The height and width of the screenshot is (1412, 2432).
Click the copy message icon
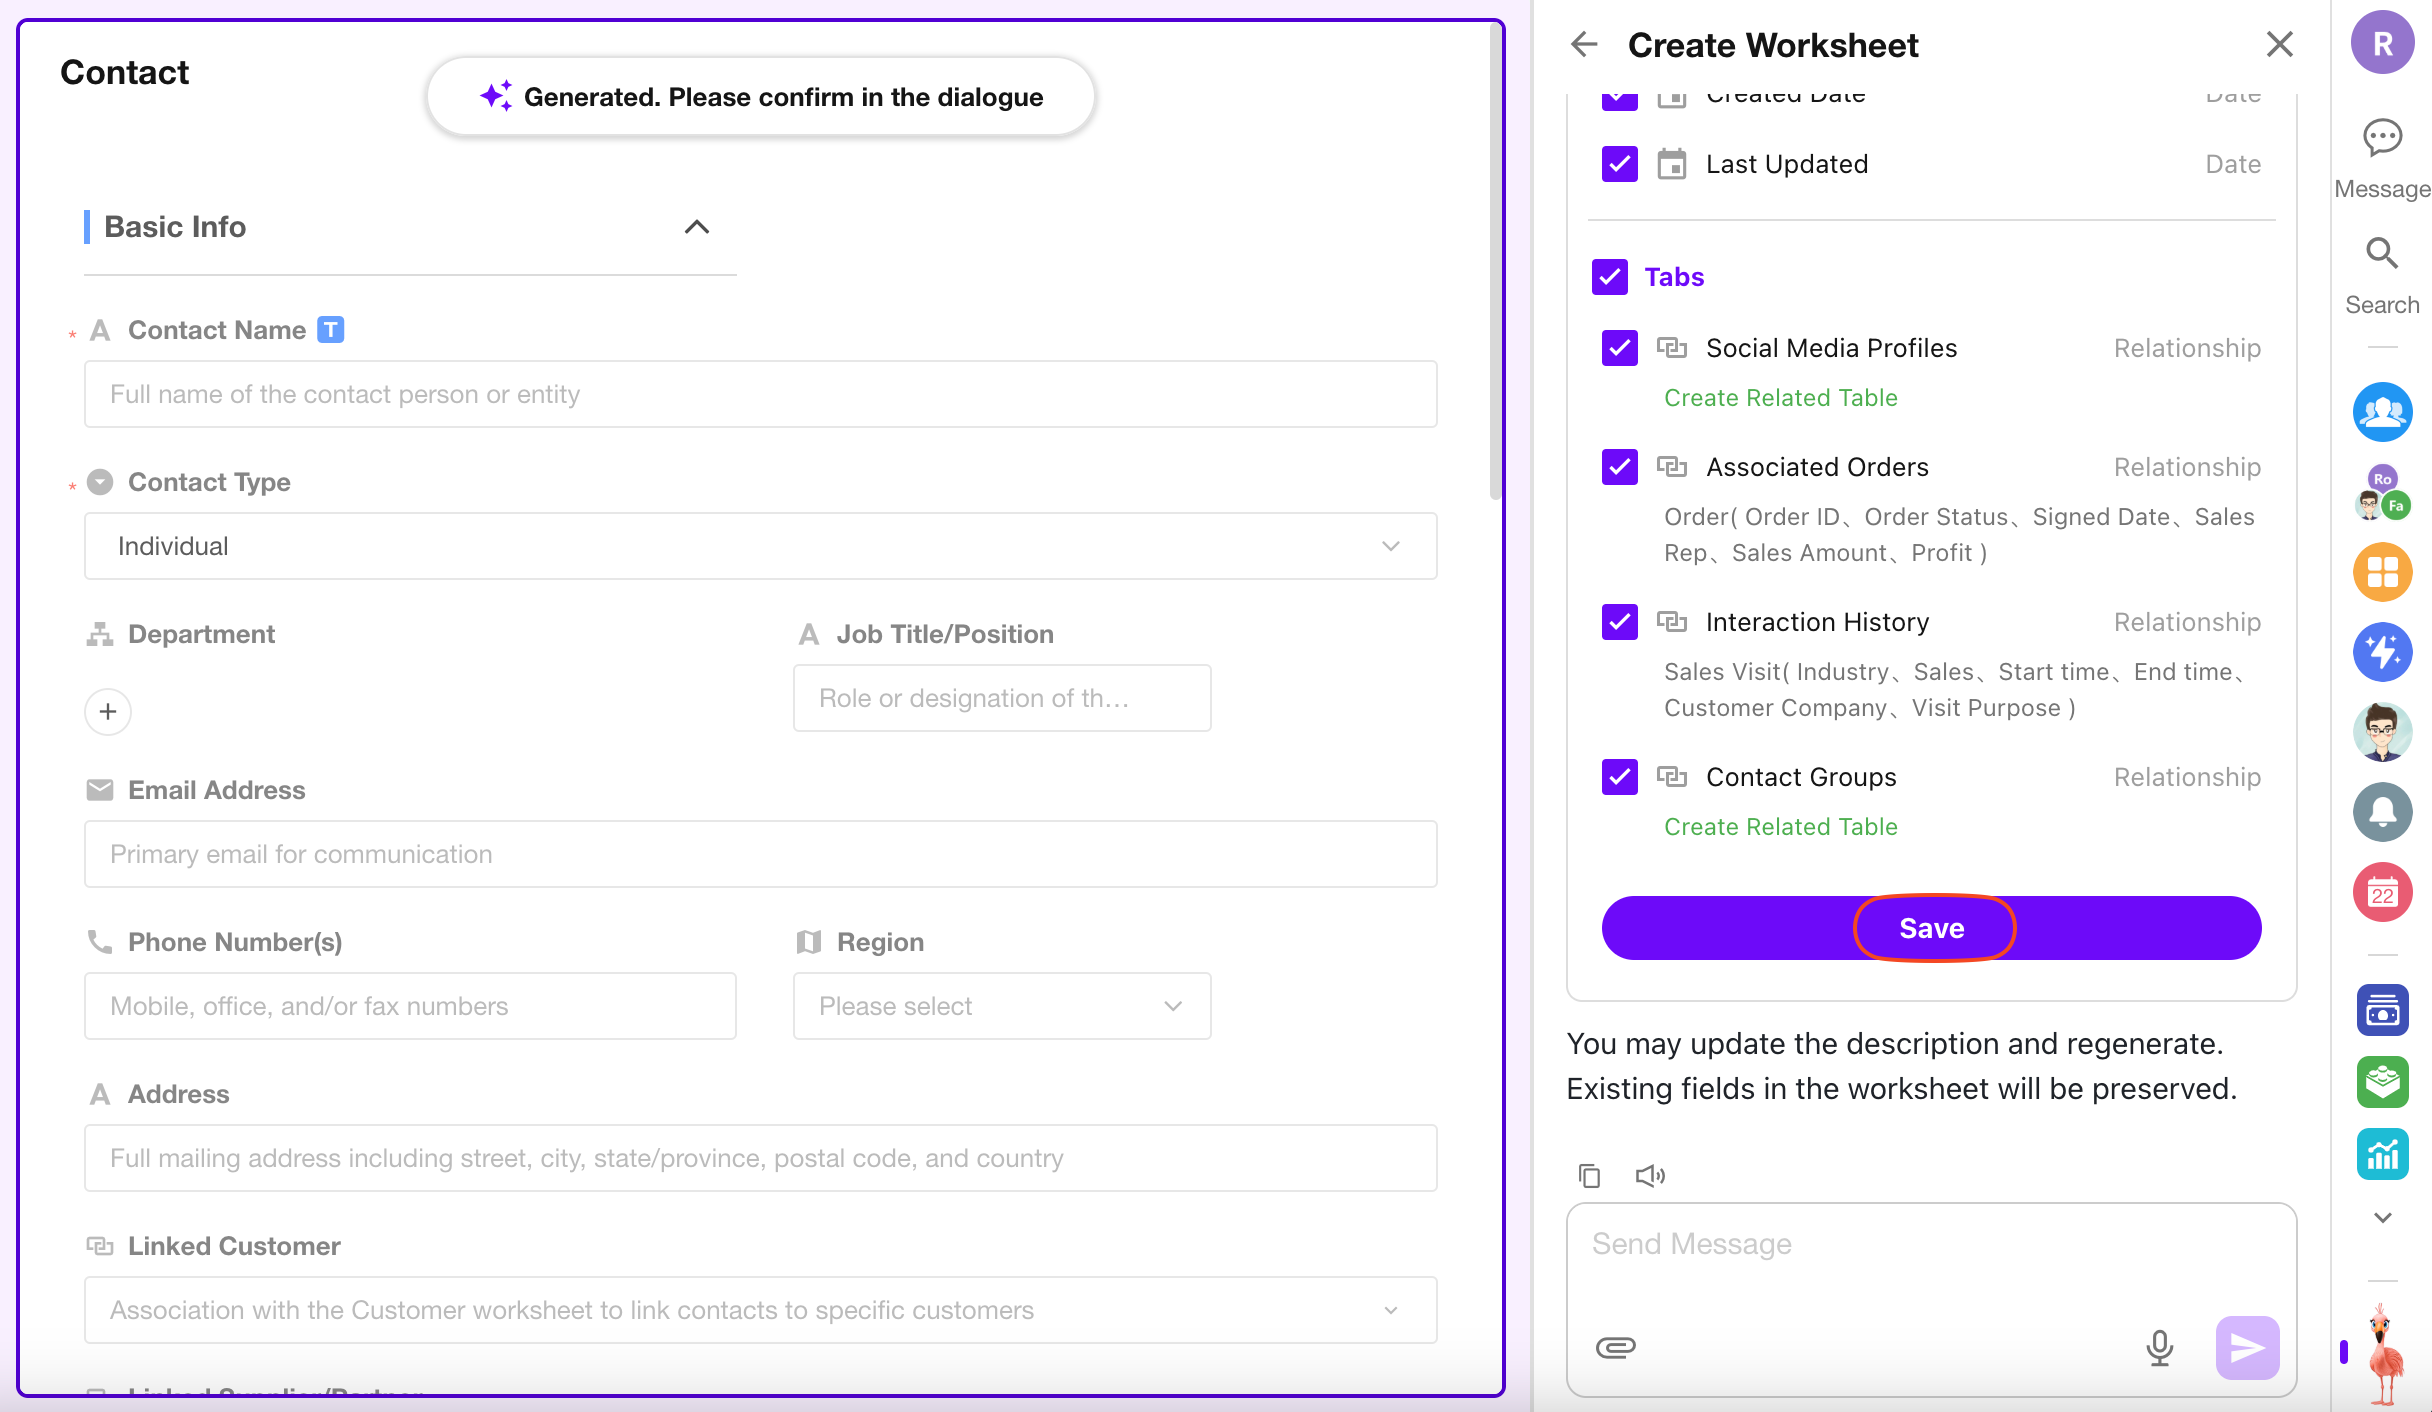[1589, 1175]
